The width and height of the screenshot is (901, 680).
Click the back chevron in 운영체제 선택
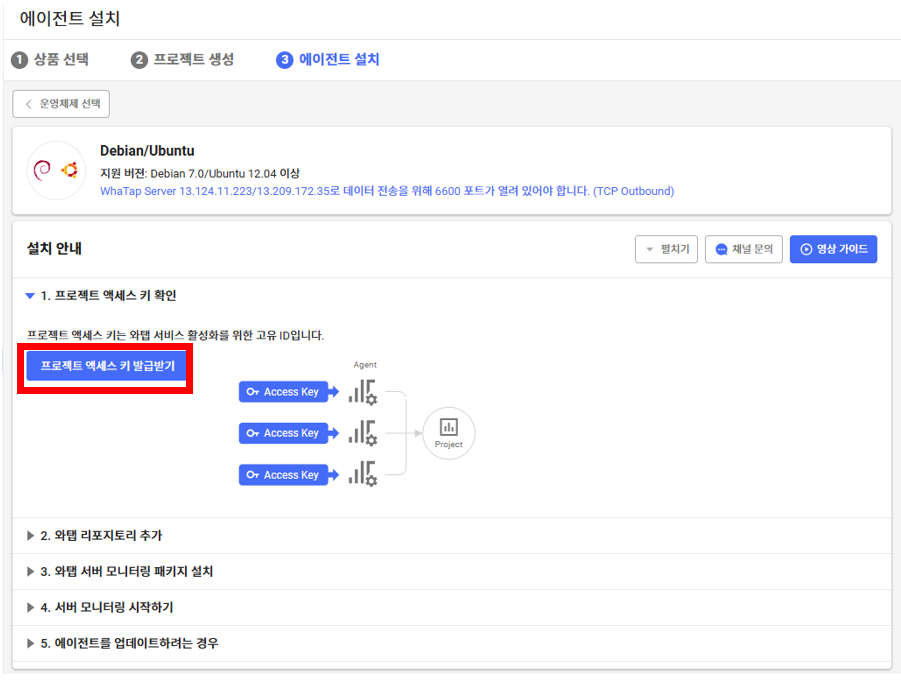(28, 104)
